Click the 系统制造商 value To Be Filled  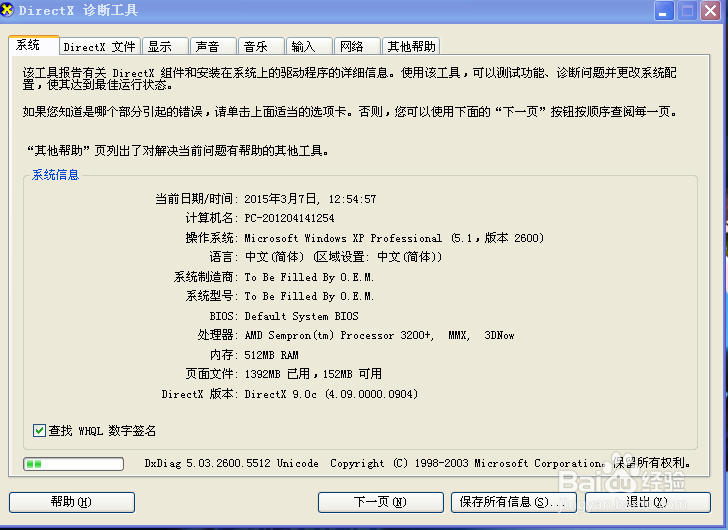(309, 277)
